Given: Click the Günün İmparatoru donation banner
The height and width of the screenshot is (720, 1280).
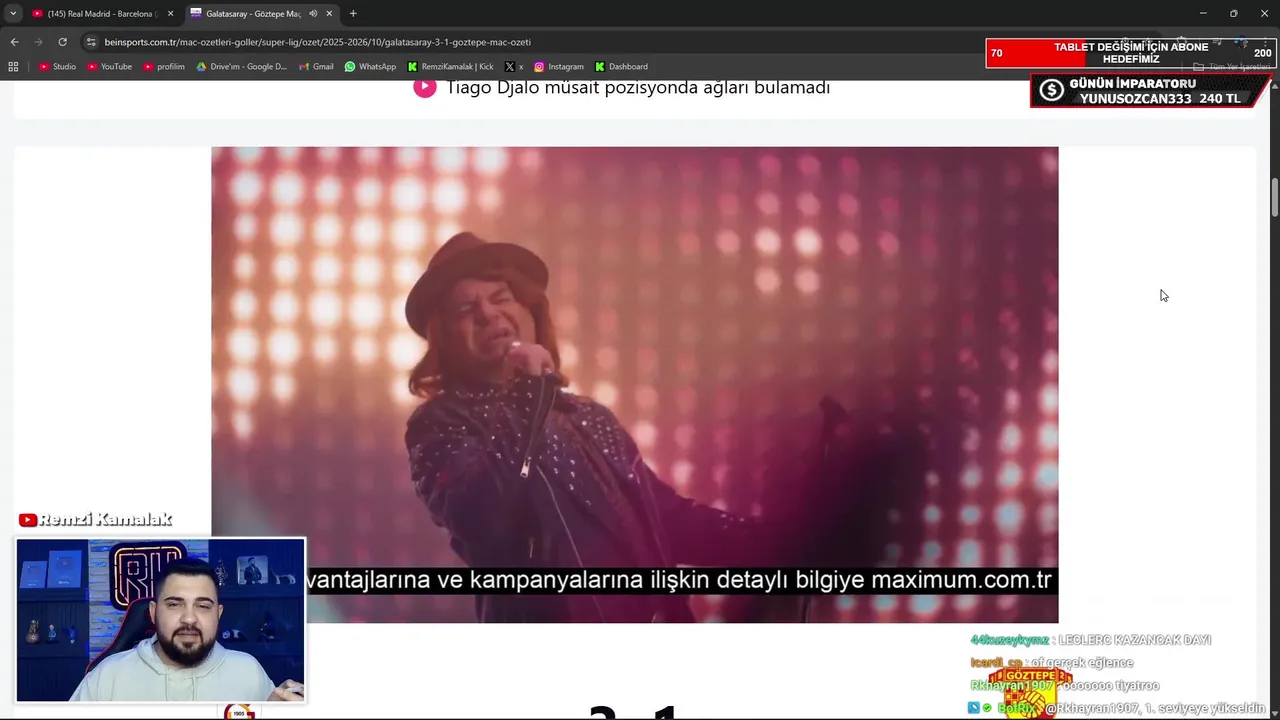Looking at the screenshot, I should click(1151, 91).
